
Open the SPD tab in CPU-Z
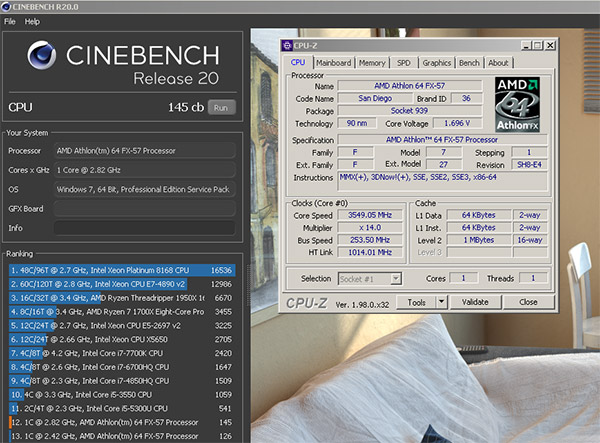404,63
